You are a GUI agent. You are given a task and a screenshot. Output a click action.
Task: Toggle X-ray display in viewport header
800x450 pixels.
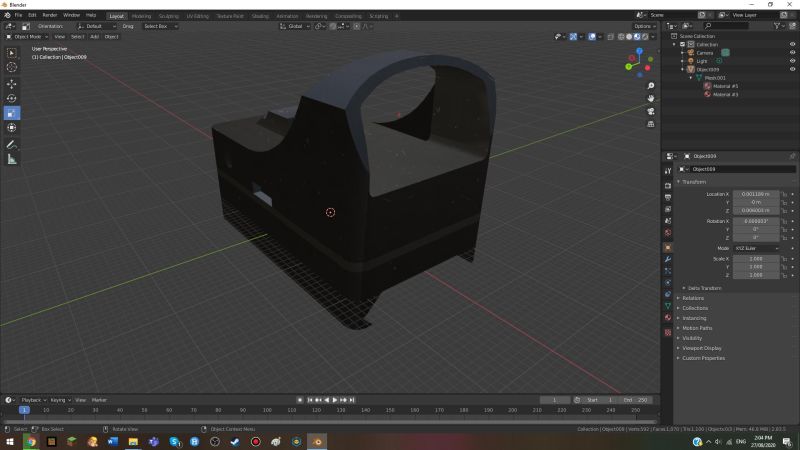pos(611,37)
